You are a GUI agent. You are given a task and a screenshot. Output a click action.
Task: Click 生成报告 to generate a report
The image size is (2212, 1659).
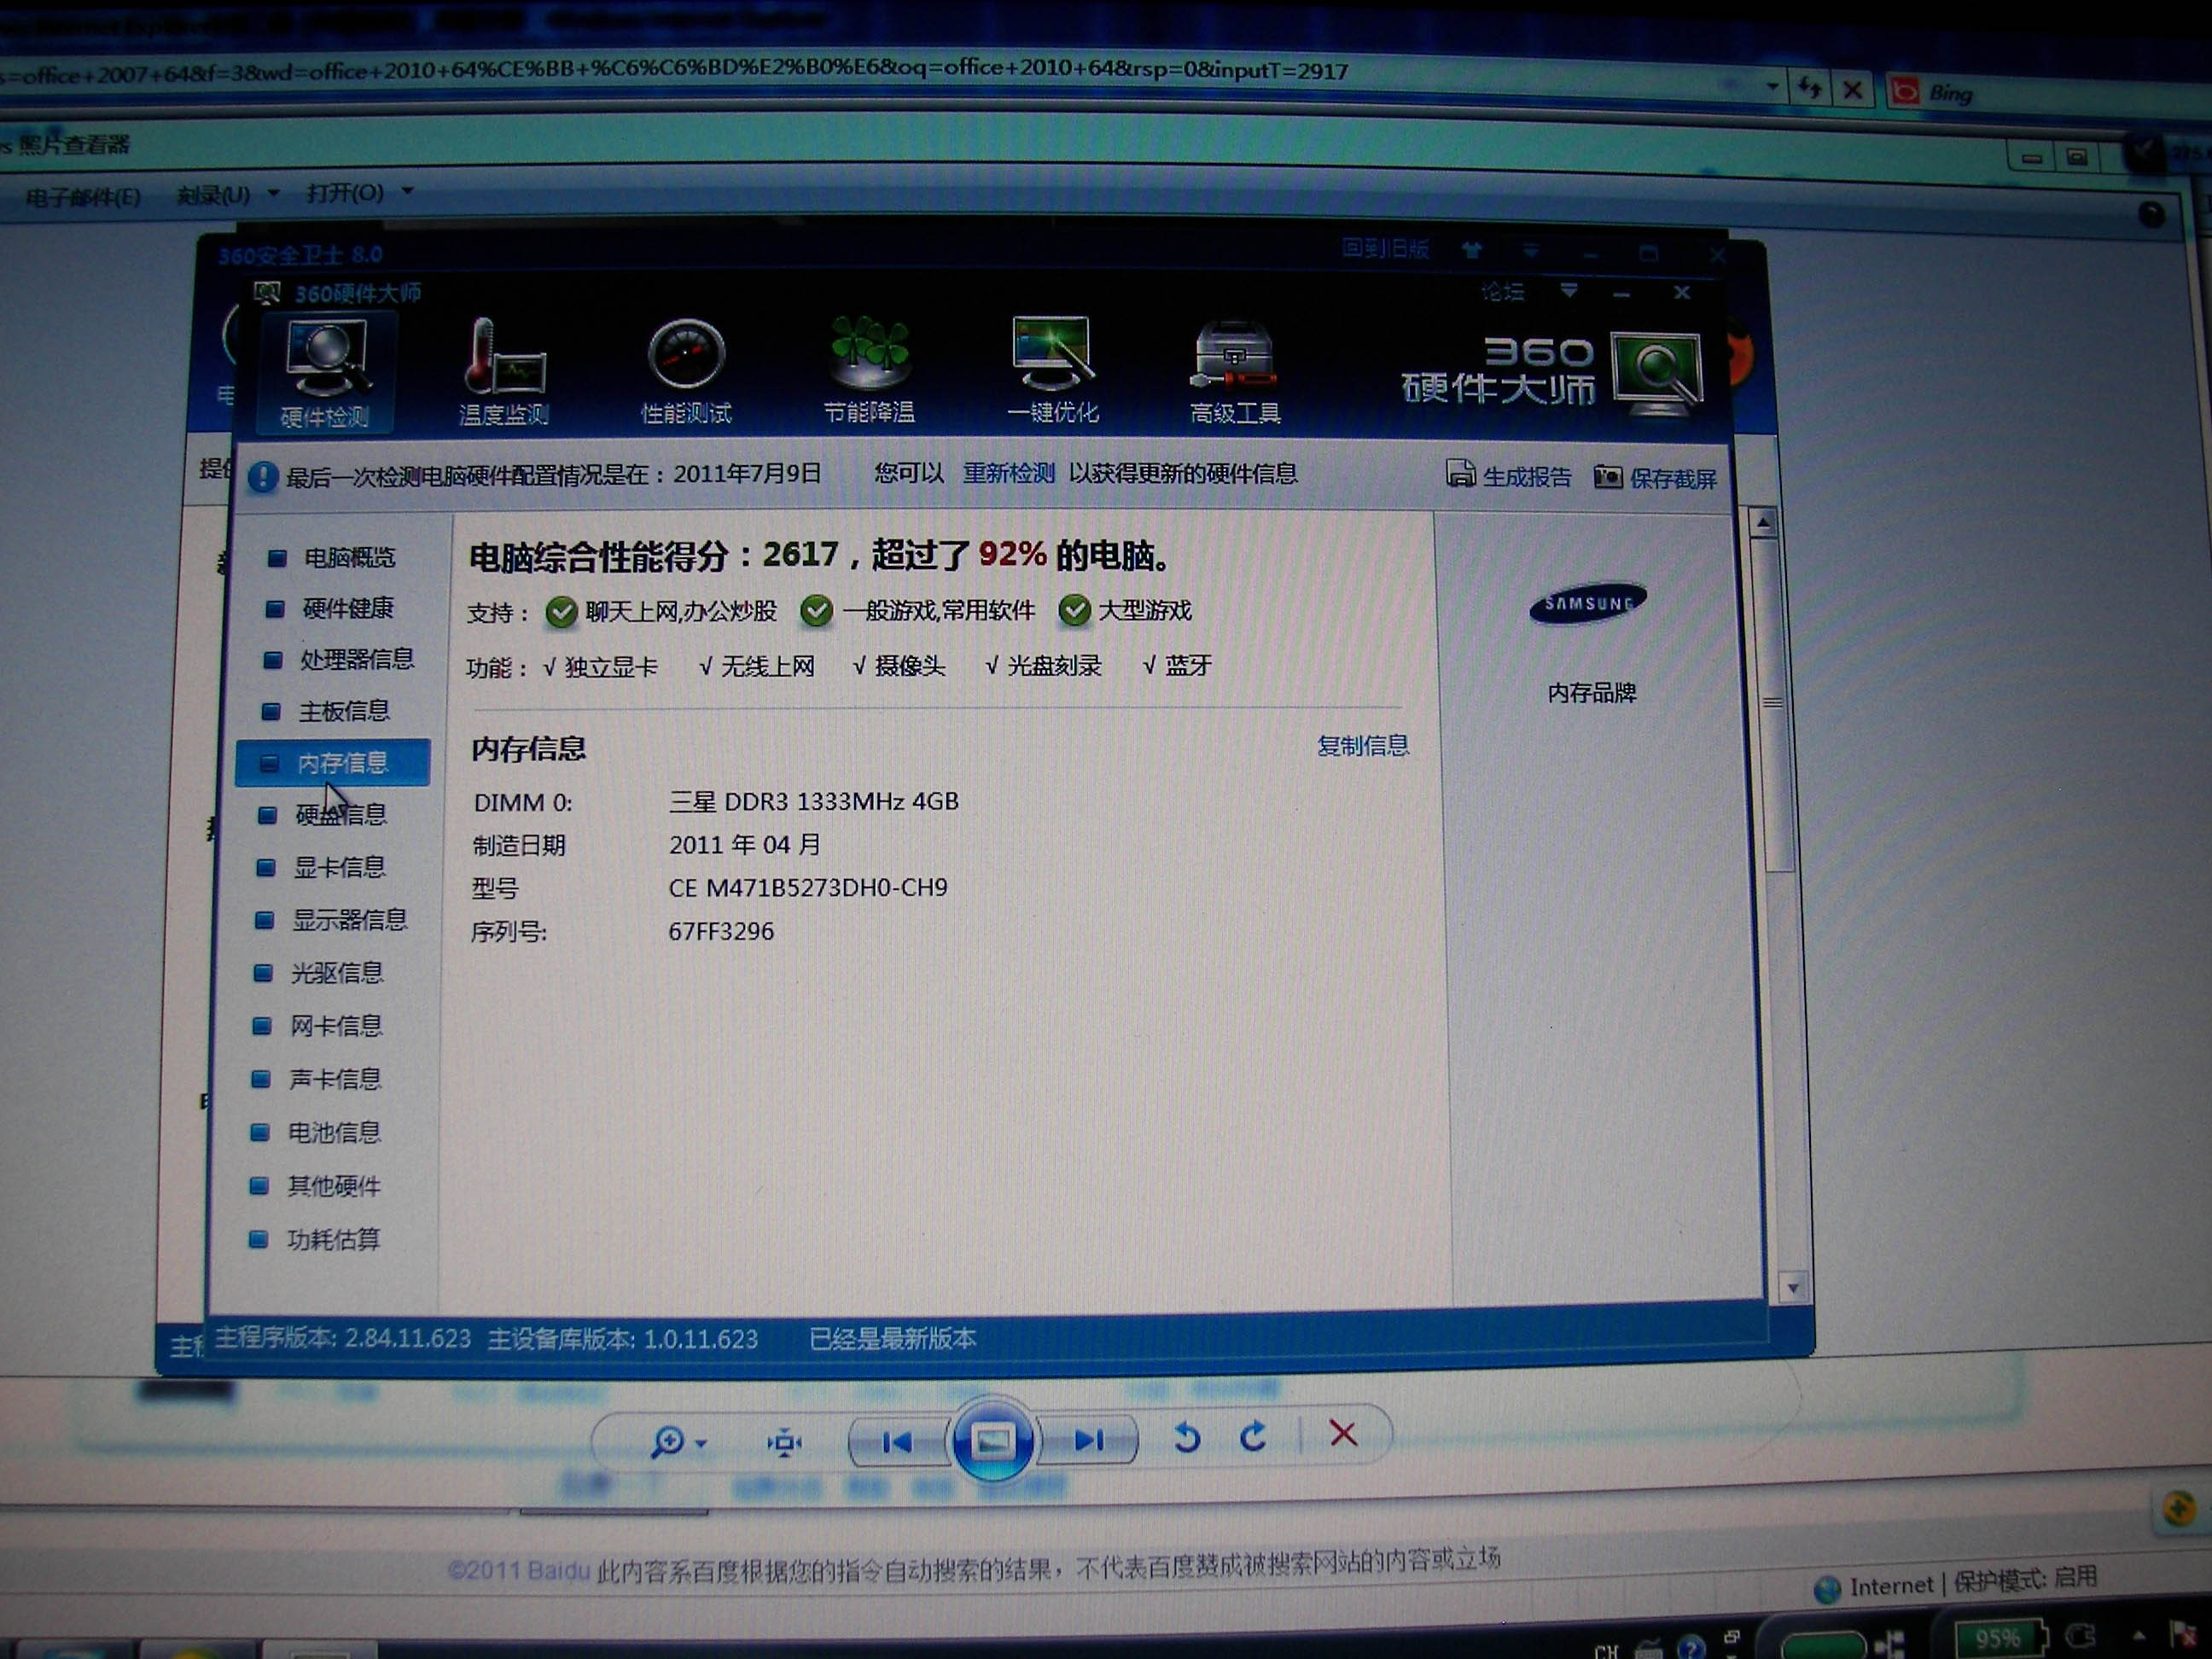(1509, 476)
